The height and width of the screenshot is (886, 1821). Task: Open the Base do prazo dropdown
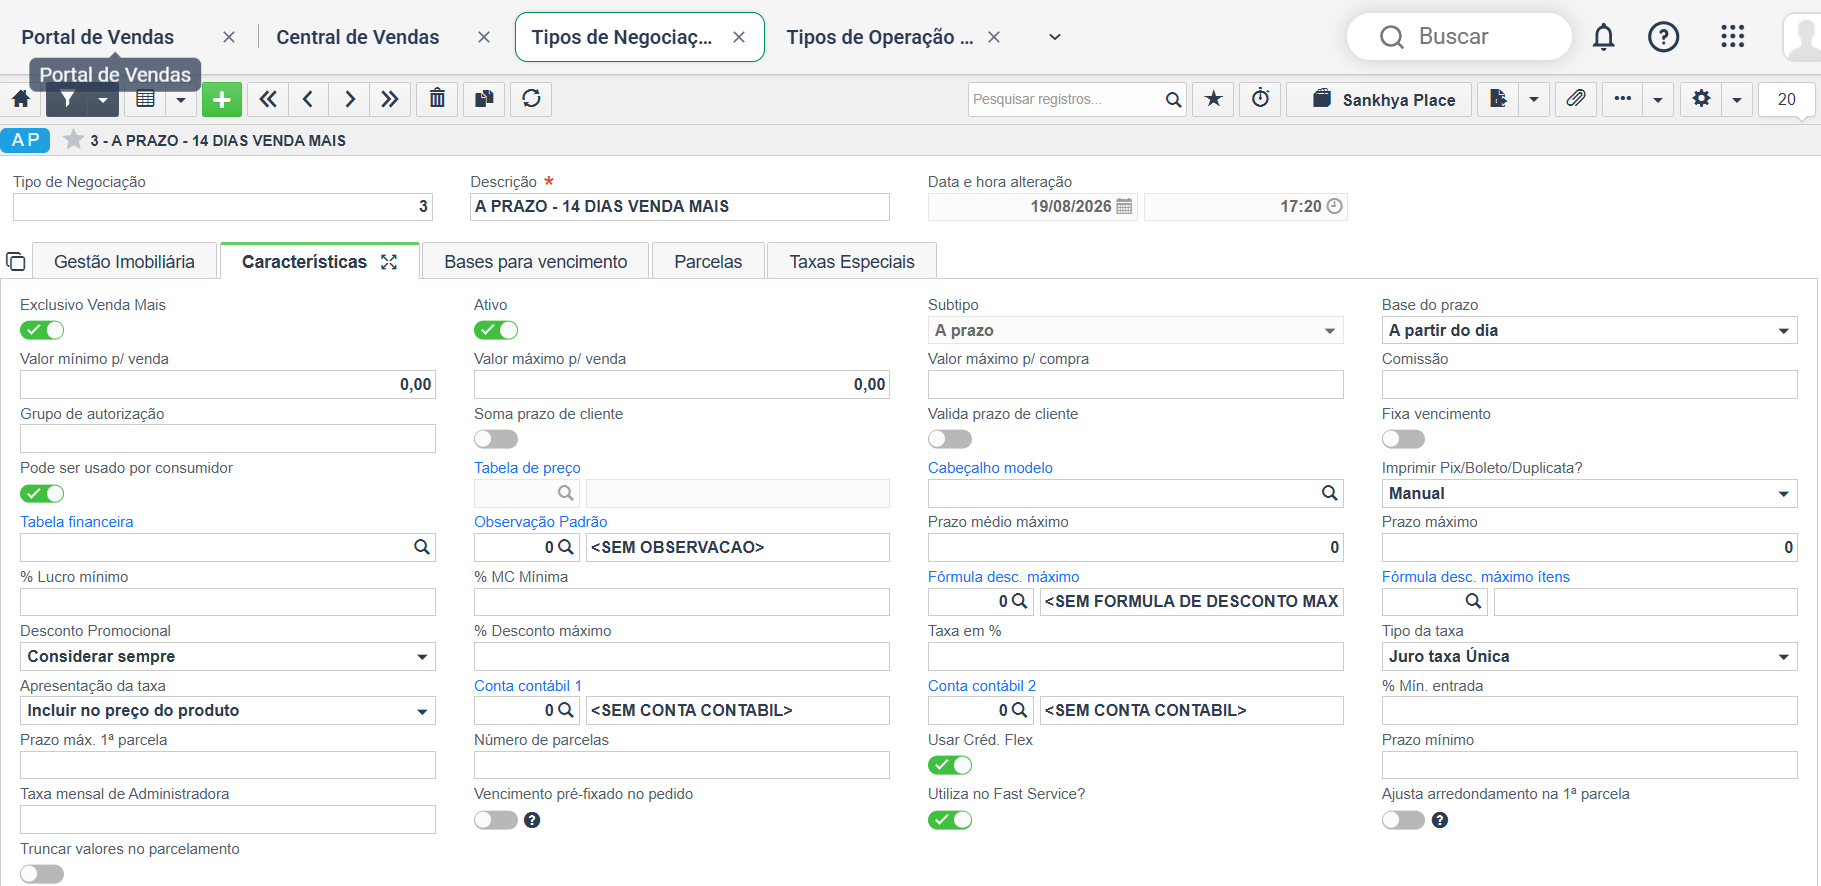click(1589, 330)
